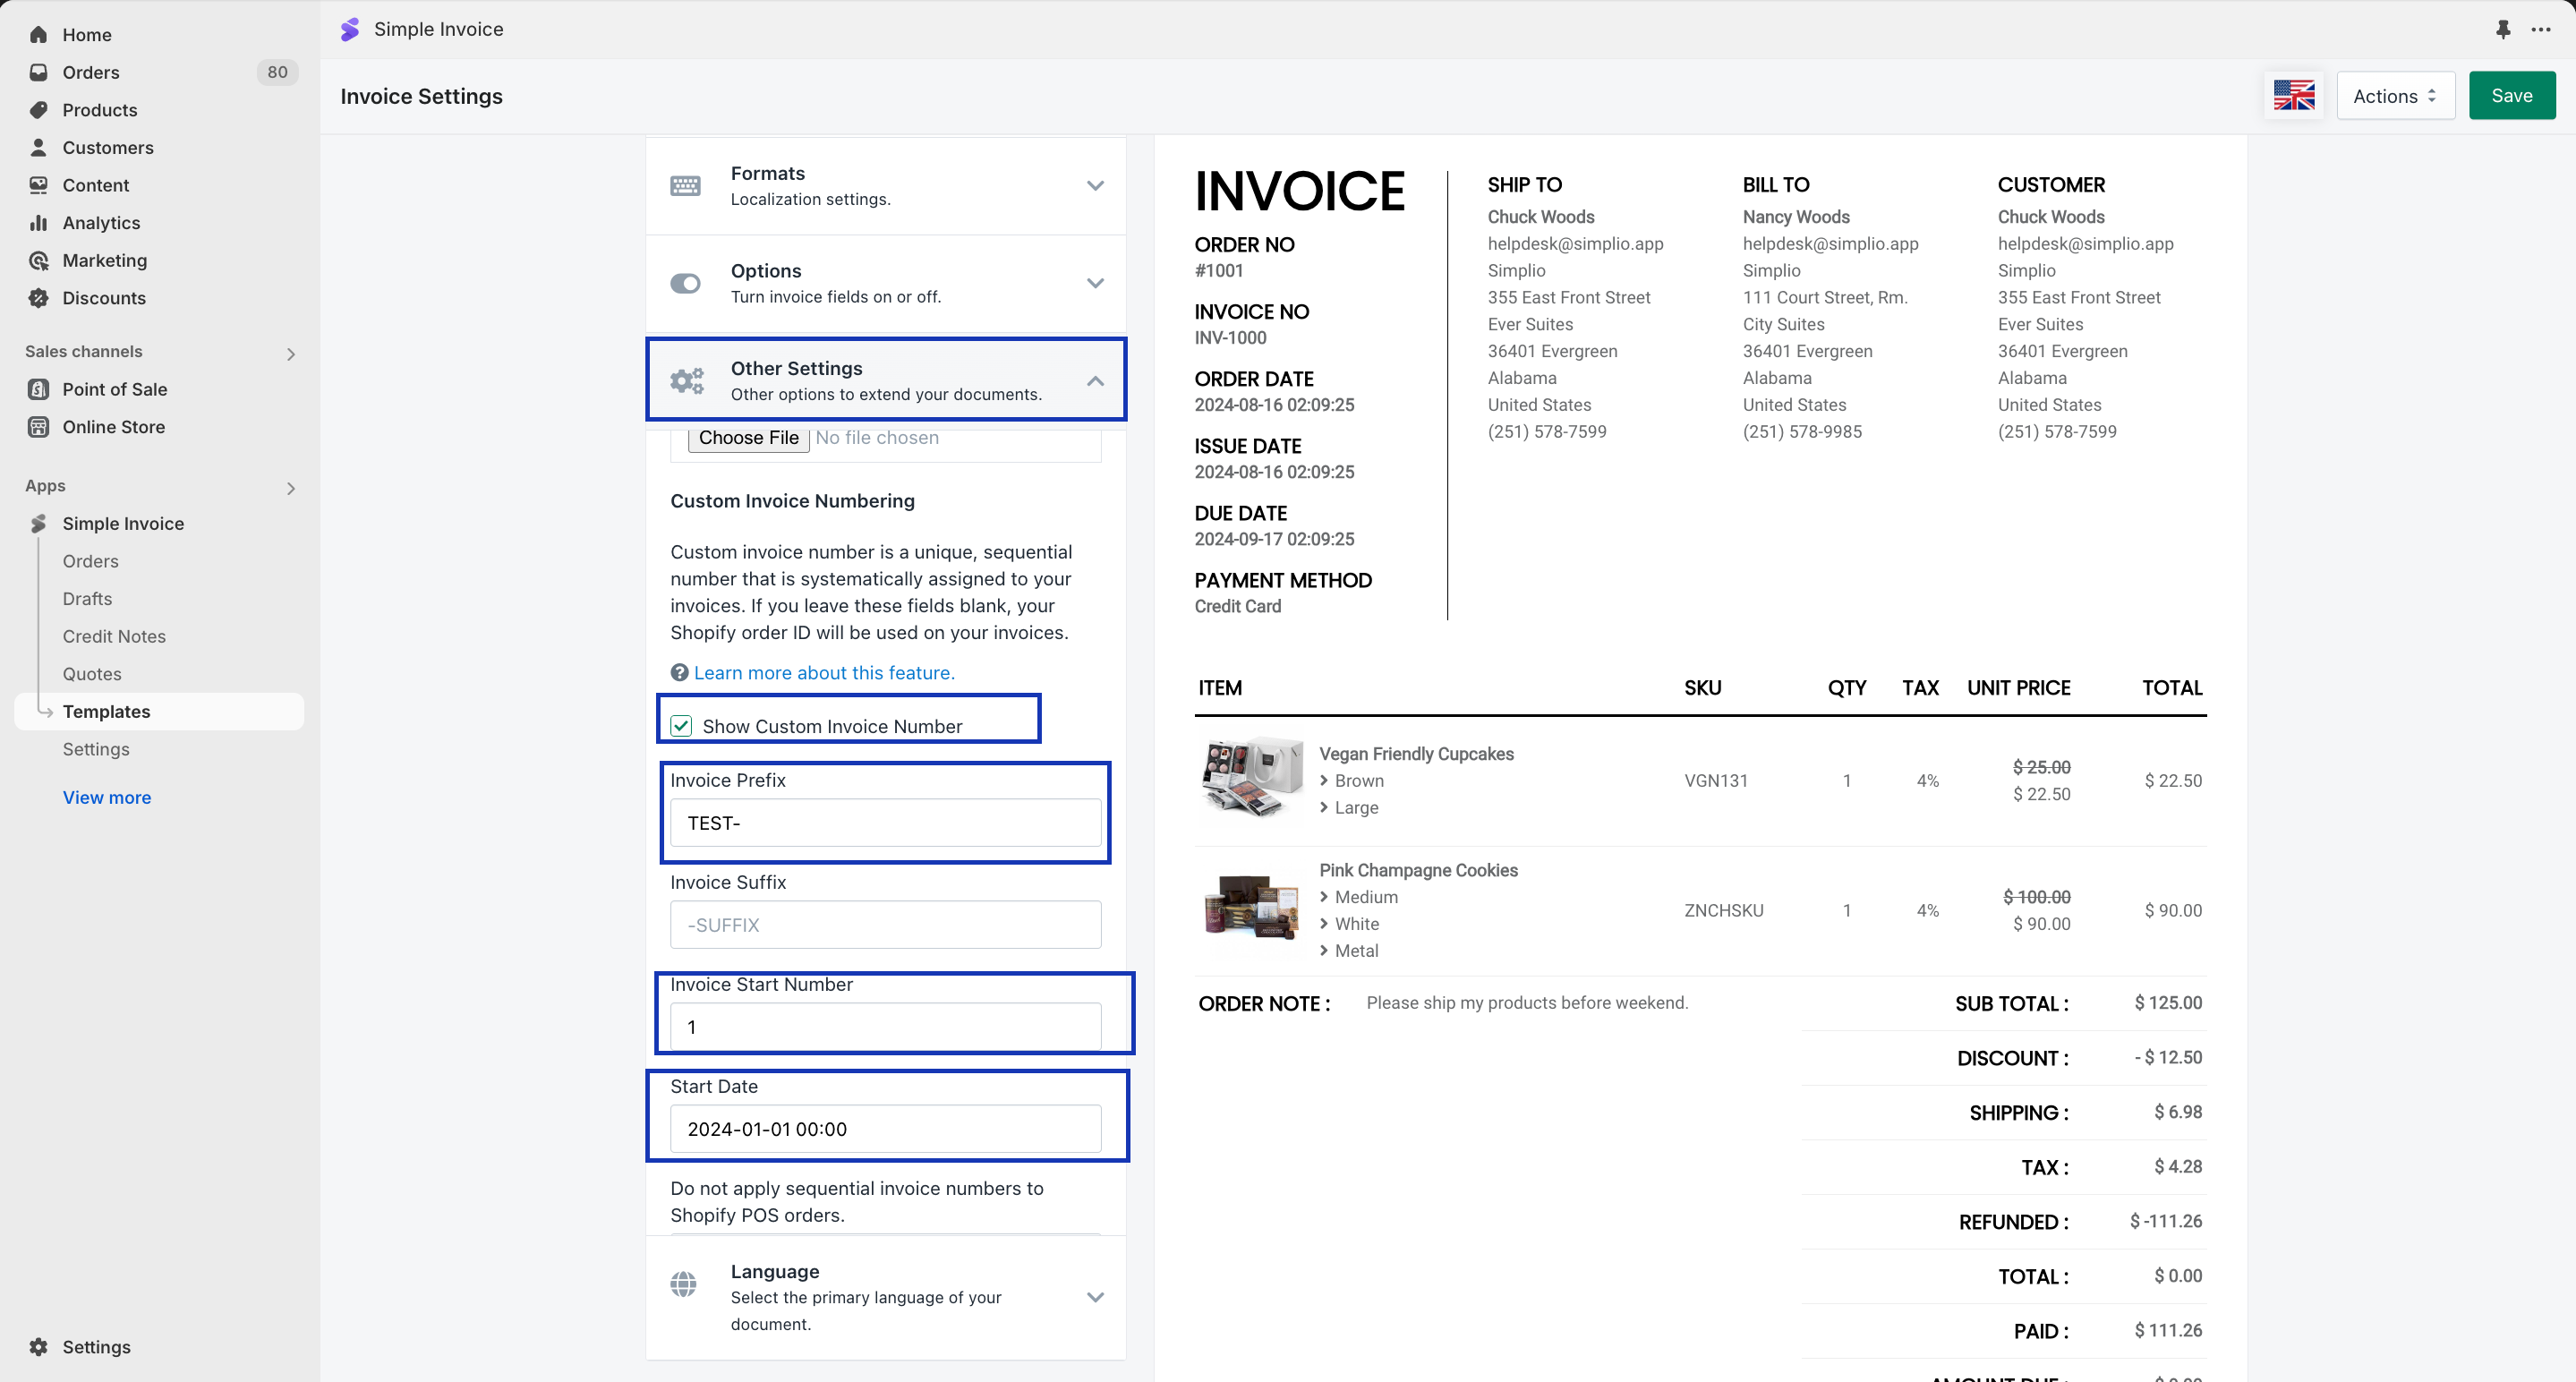Click the language flag icon button
Viewport: 2576px width, 1382px height.
click(x=2293, y=96)
